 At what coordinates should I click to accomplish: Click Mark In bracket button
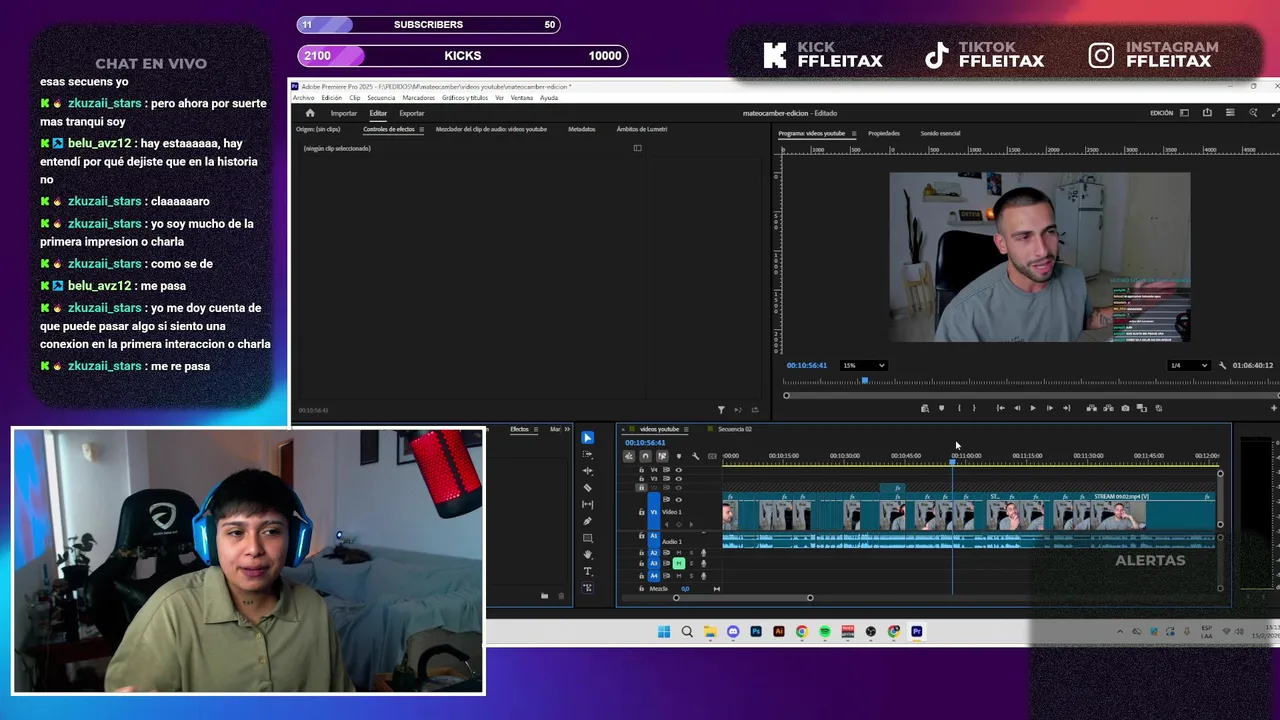tap(959, 408)
